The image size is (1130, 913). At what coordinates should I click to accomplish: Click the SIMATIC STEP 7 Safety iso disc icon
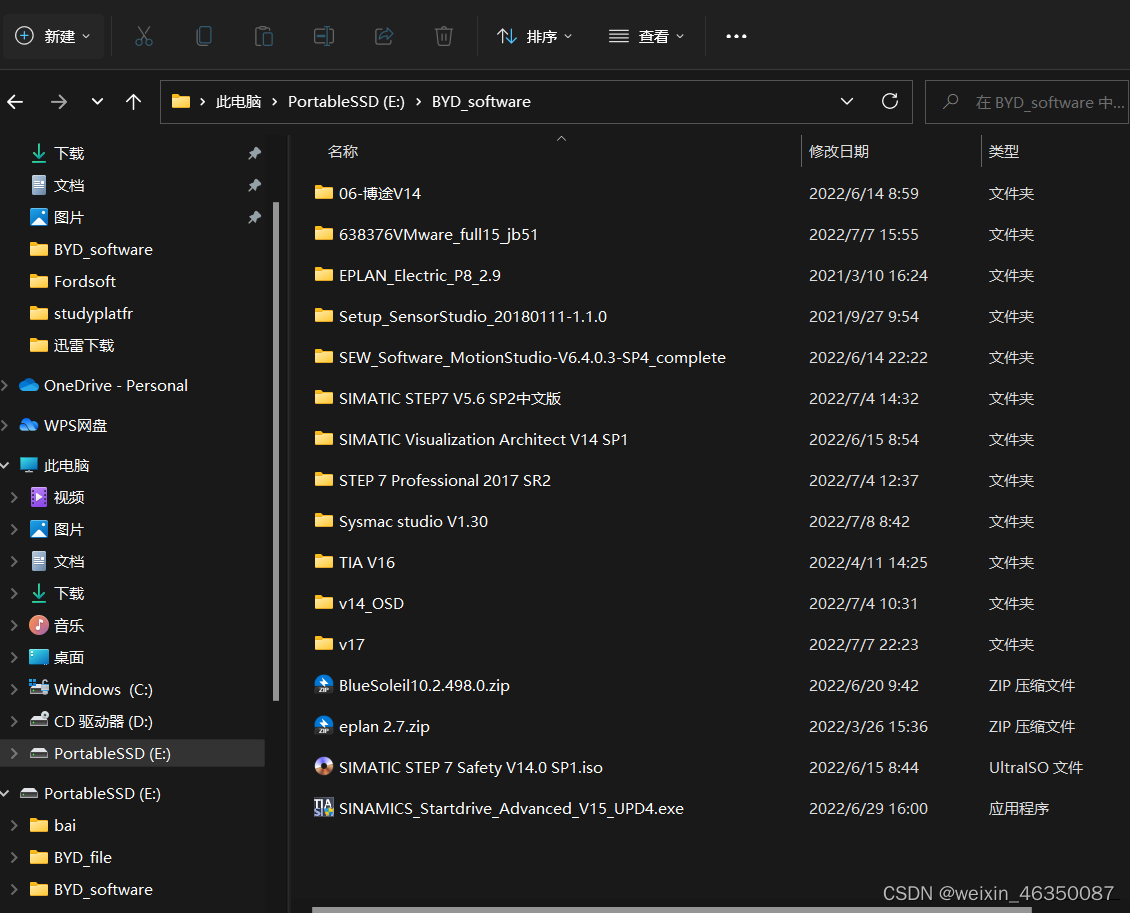point(324,767)
